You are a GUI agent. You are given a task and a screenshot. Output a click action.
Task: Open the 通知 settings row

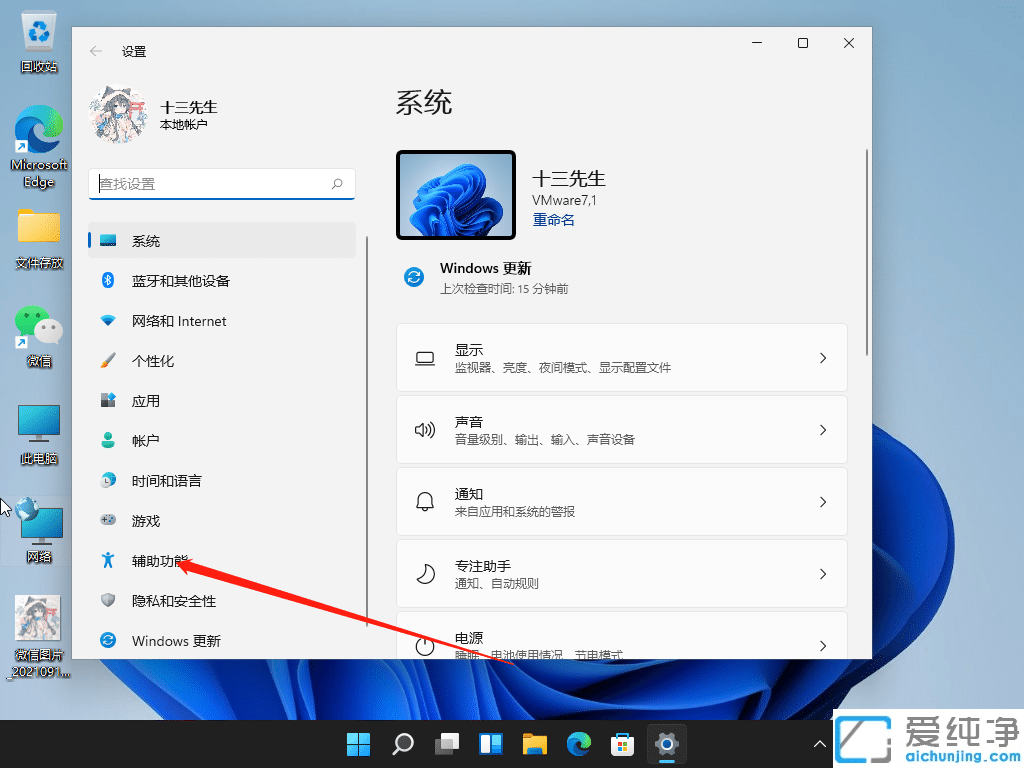(x=622, y=501)
